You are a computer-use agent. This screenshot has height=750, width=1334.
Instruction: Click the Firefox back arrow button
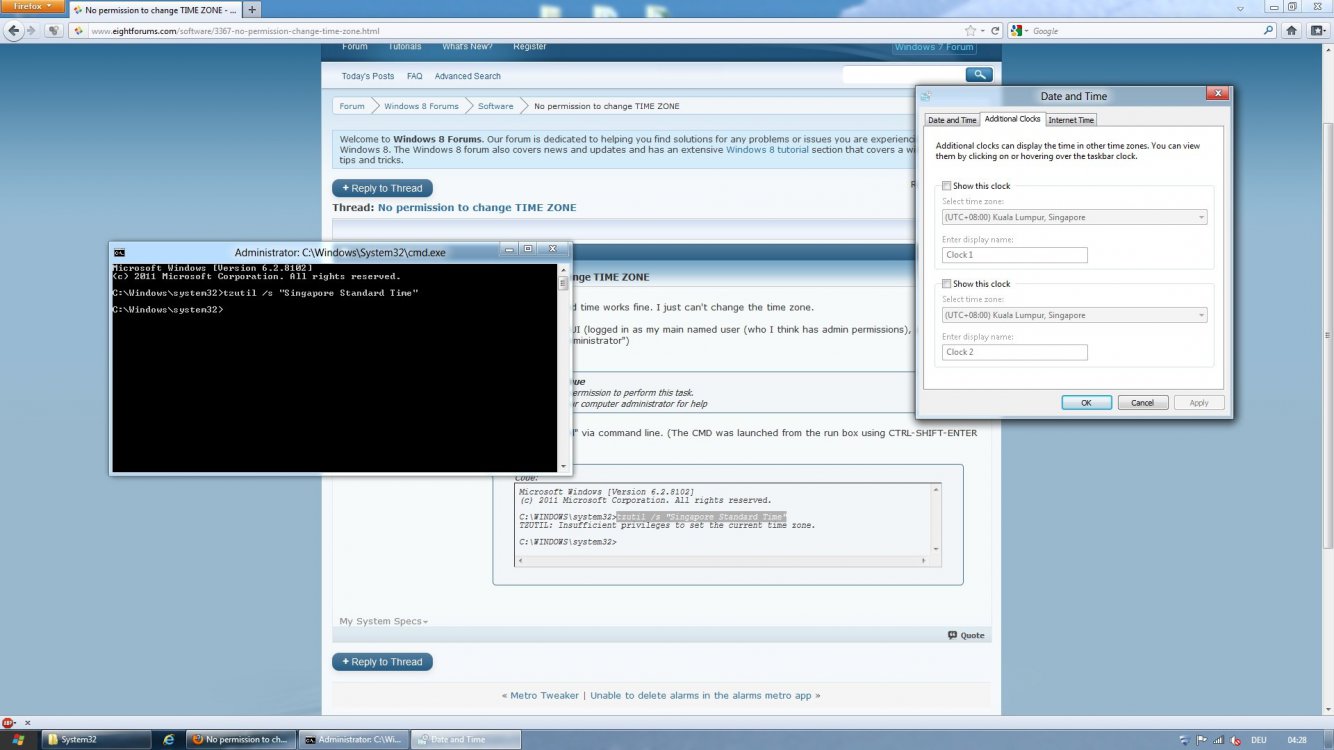[12, 30]
